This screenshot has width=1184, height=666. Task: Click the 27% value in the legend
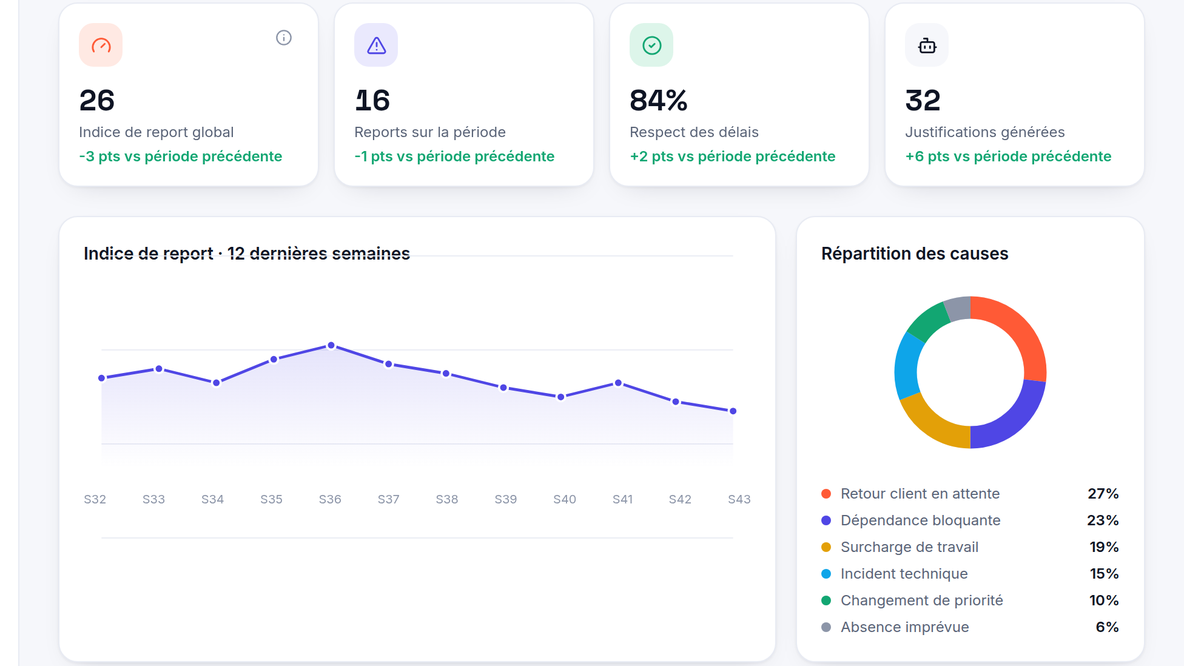(x=1103, y=494)
